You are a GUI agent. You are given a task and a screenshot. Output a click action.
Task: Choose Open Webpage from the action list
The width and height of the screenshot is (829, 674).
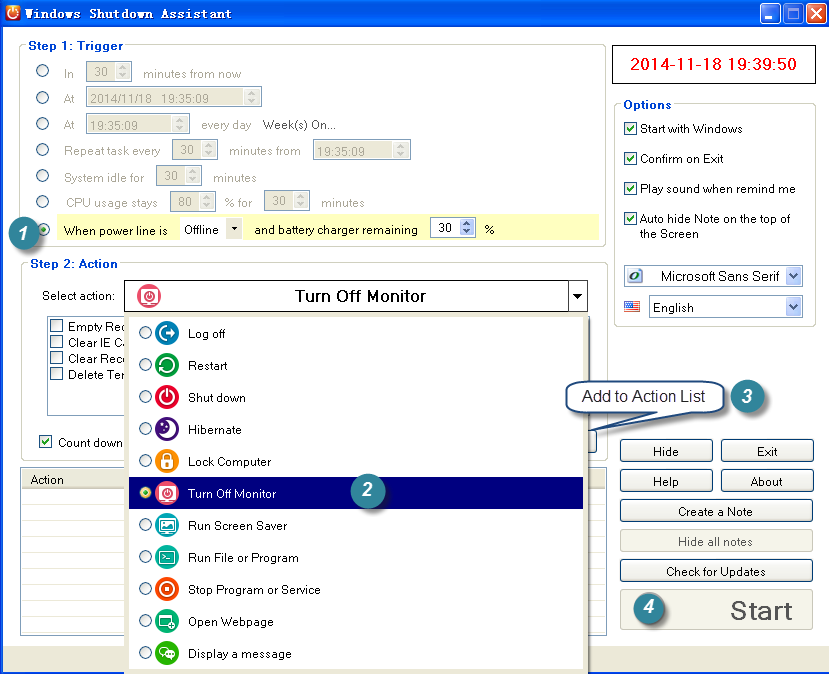pyautogui.click(x=230, y=622)
